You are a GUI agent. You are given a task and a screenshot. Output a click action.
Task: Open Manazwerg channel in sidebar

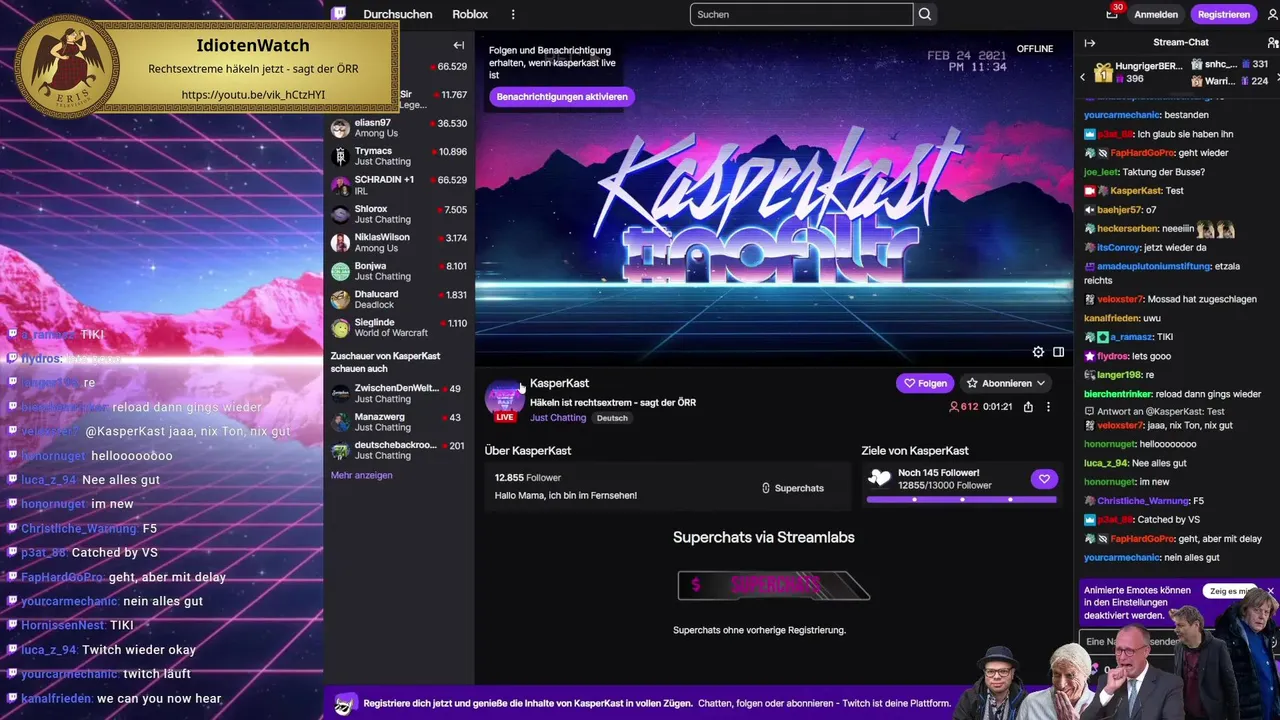(x=399, y=422)
